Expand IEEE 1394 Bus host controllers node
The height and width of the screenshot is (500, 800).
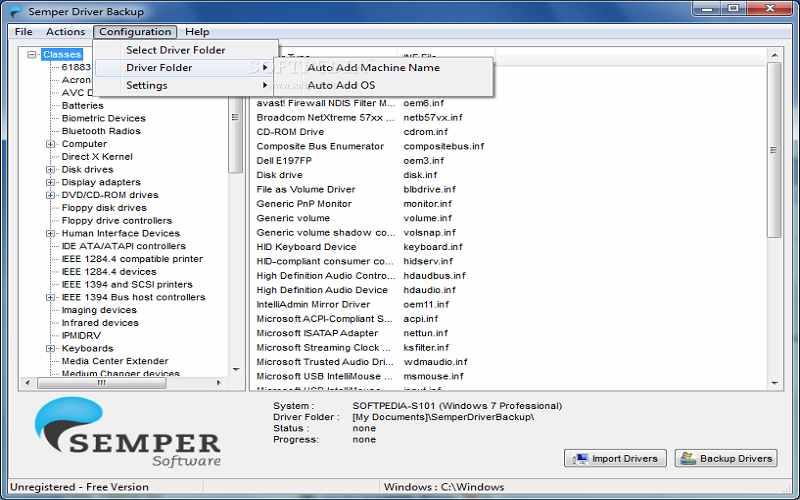tap(50, 297)
